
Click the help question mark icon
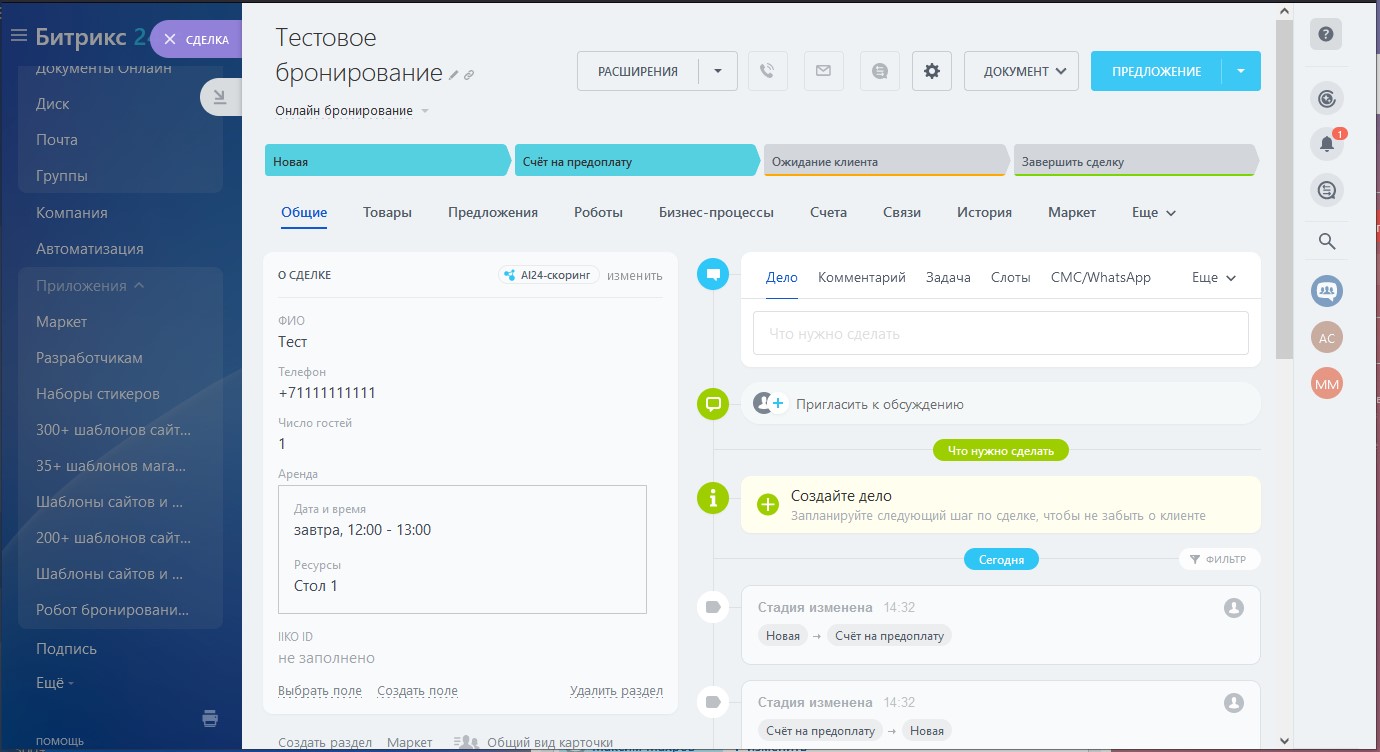(1327, 35)
